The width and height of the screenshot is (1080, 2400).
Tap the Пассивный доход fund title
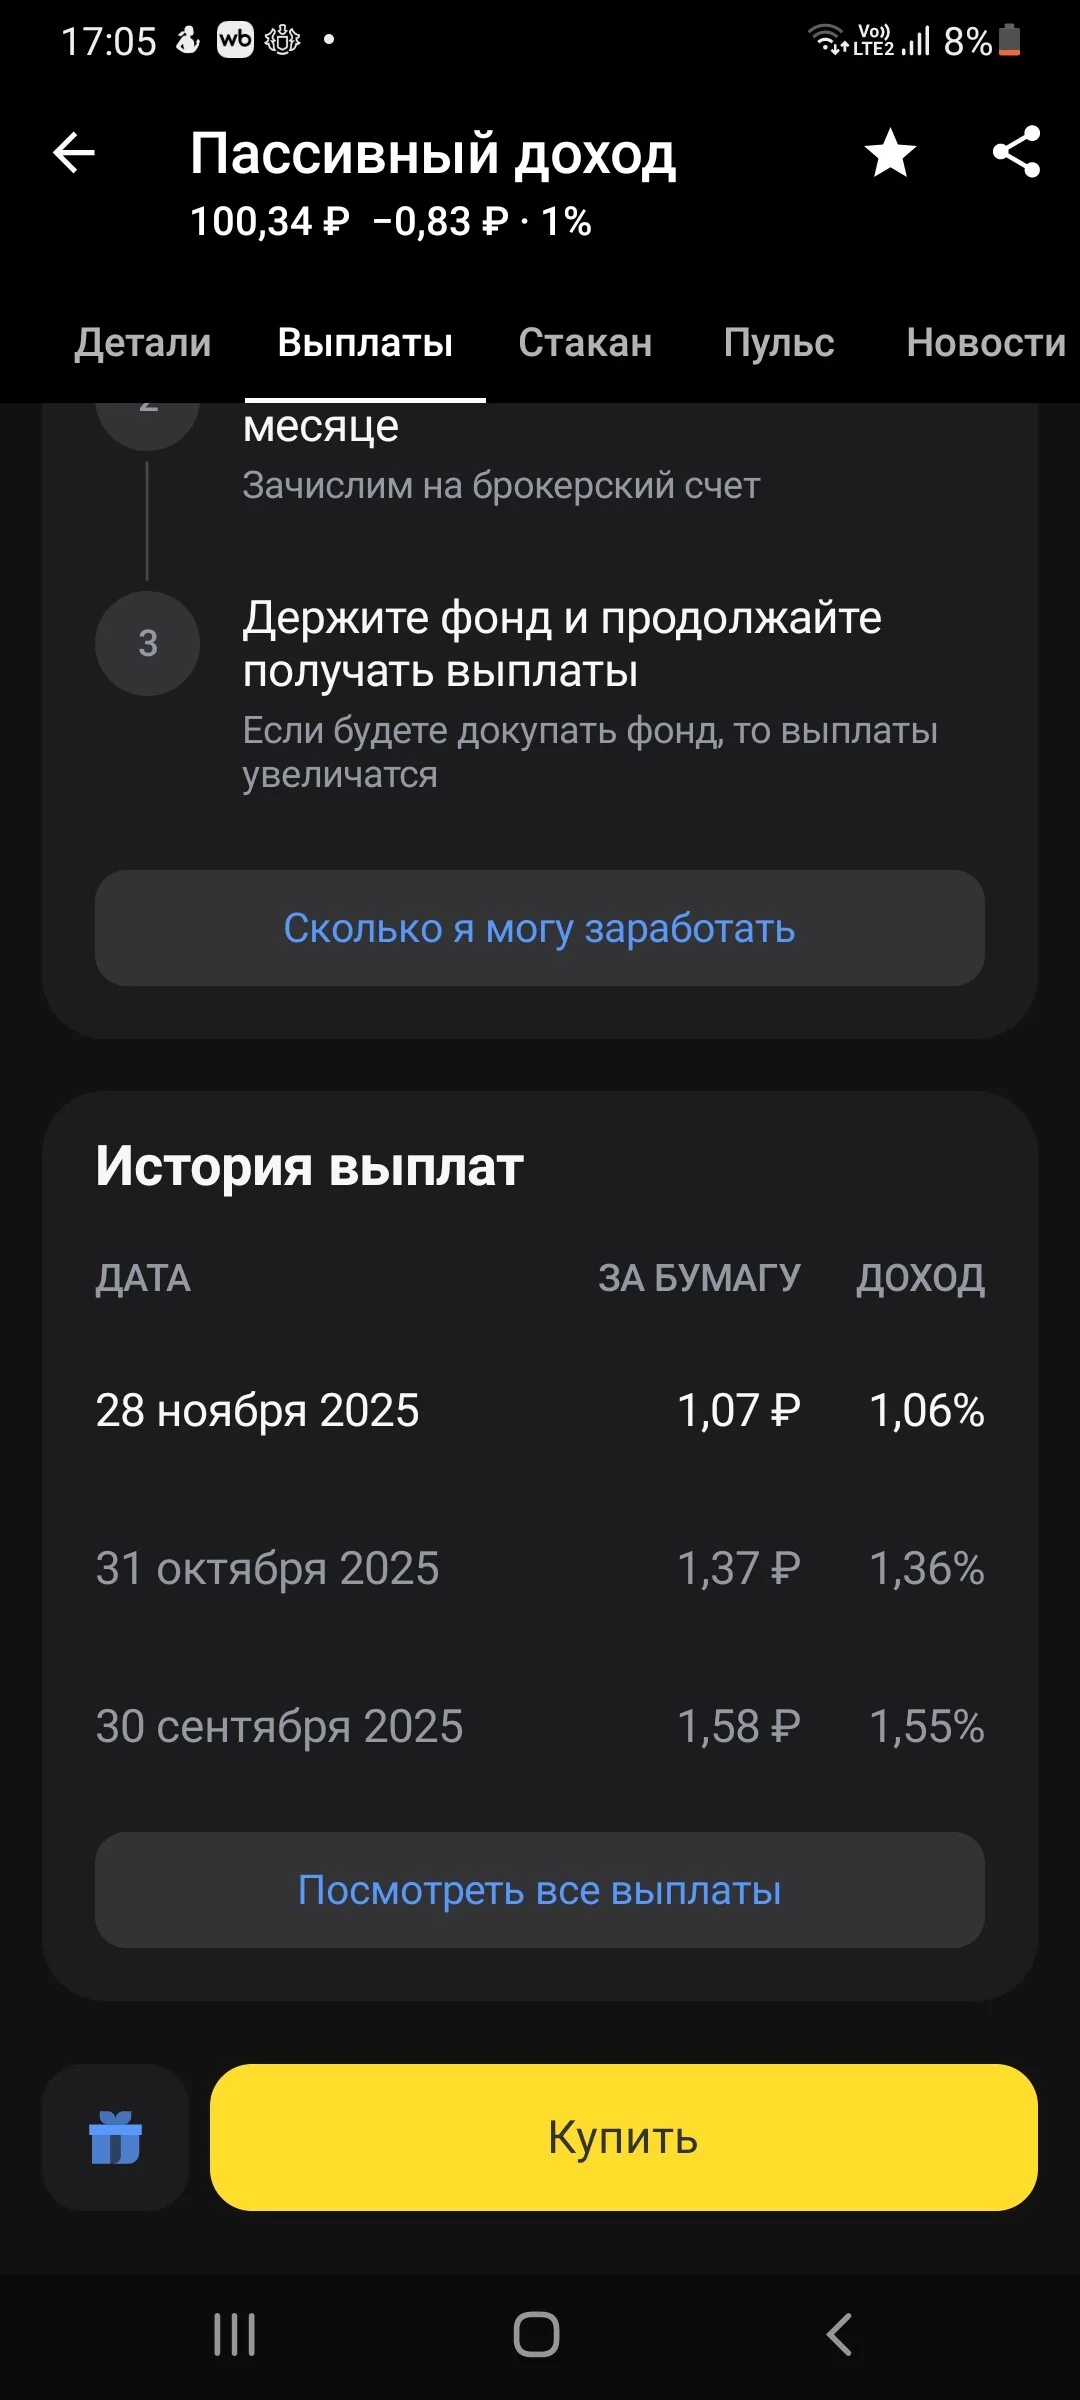coord(433,155)
